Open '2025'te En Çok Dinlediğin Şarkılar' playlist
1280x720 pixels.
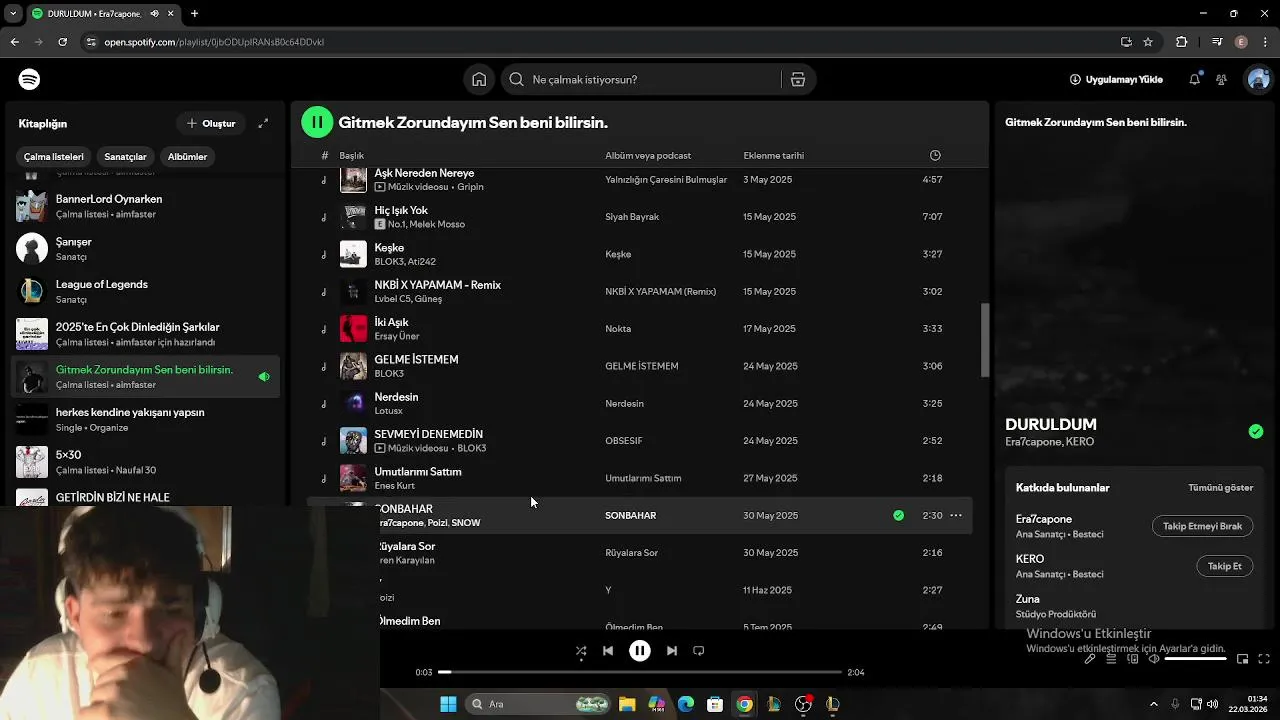(145, 334)
